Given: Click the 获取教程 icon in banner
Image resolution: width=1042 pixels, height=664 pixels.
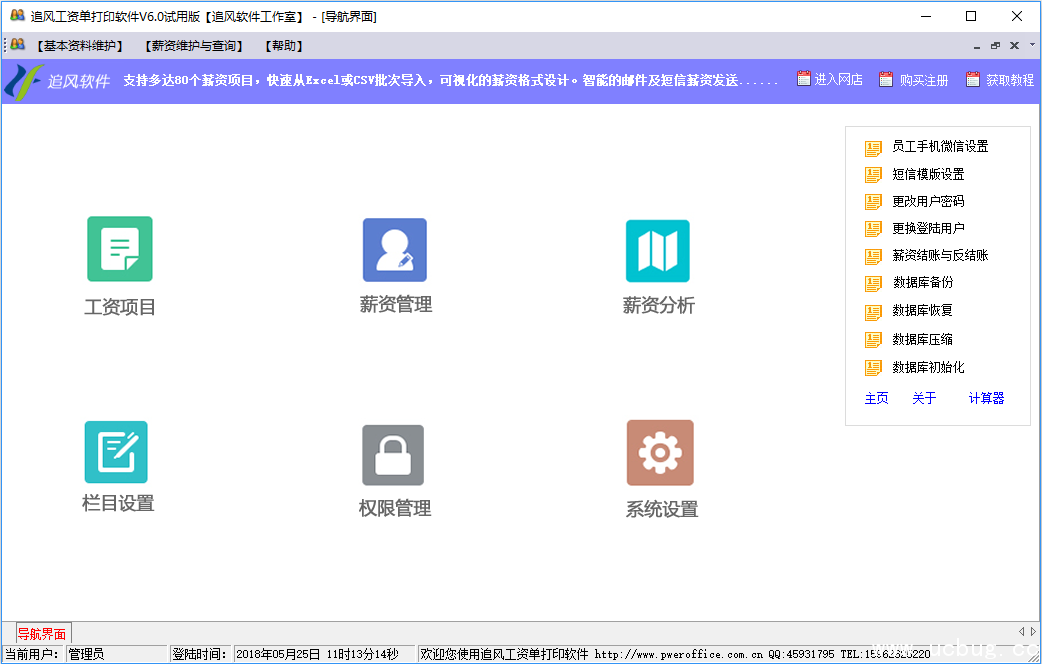Looking at the screenshot, I should pos(972,79).
